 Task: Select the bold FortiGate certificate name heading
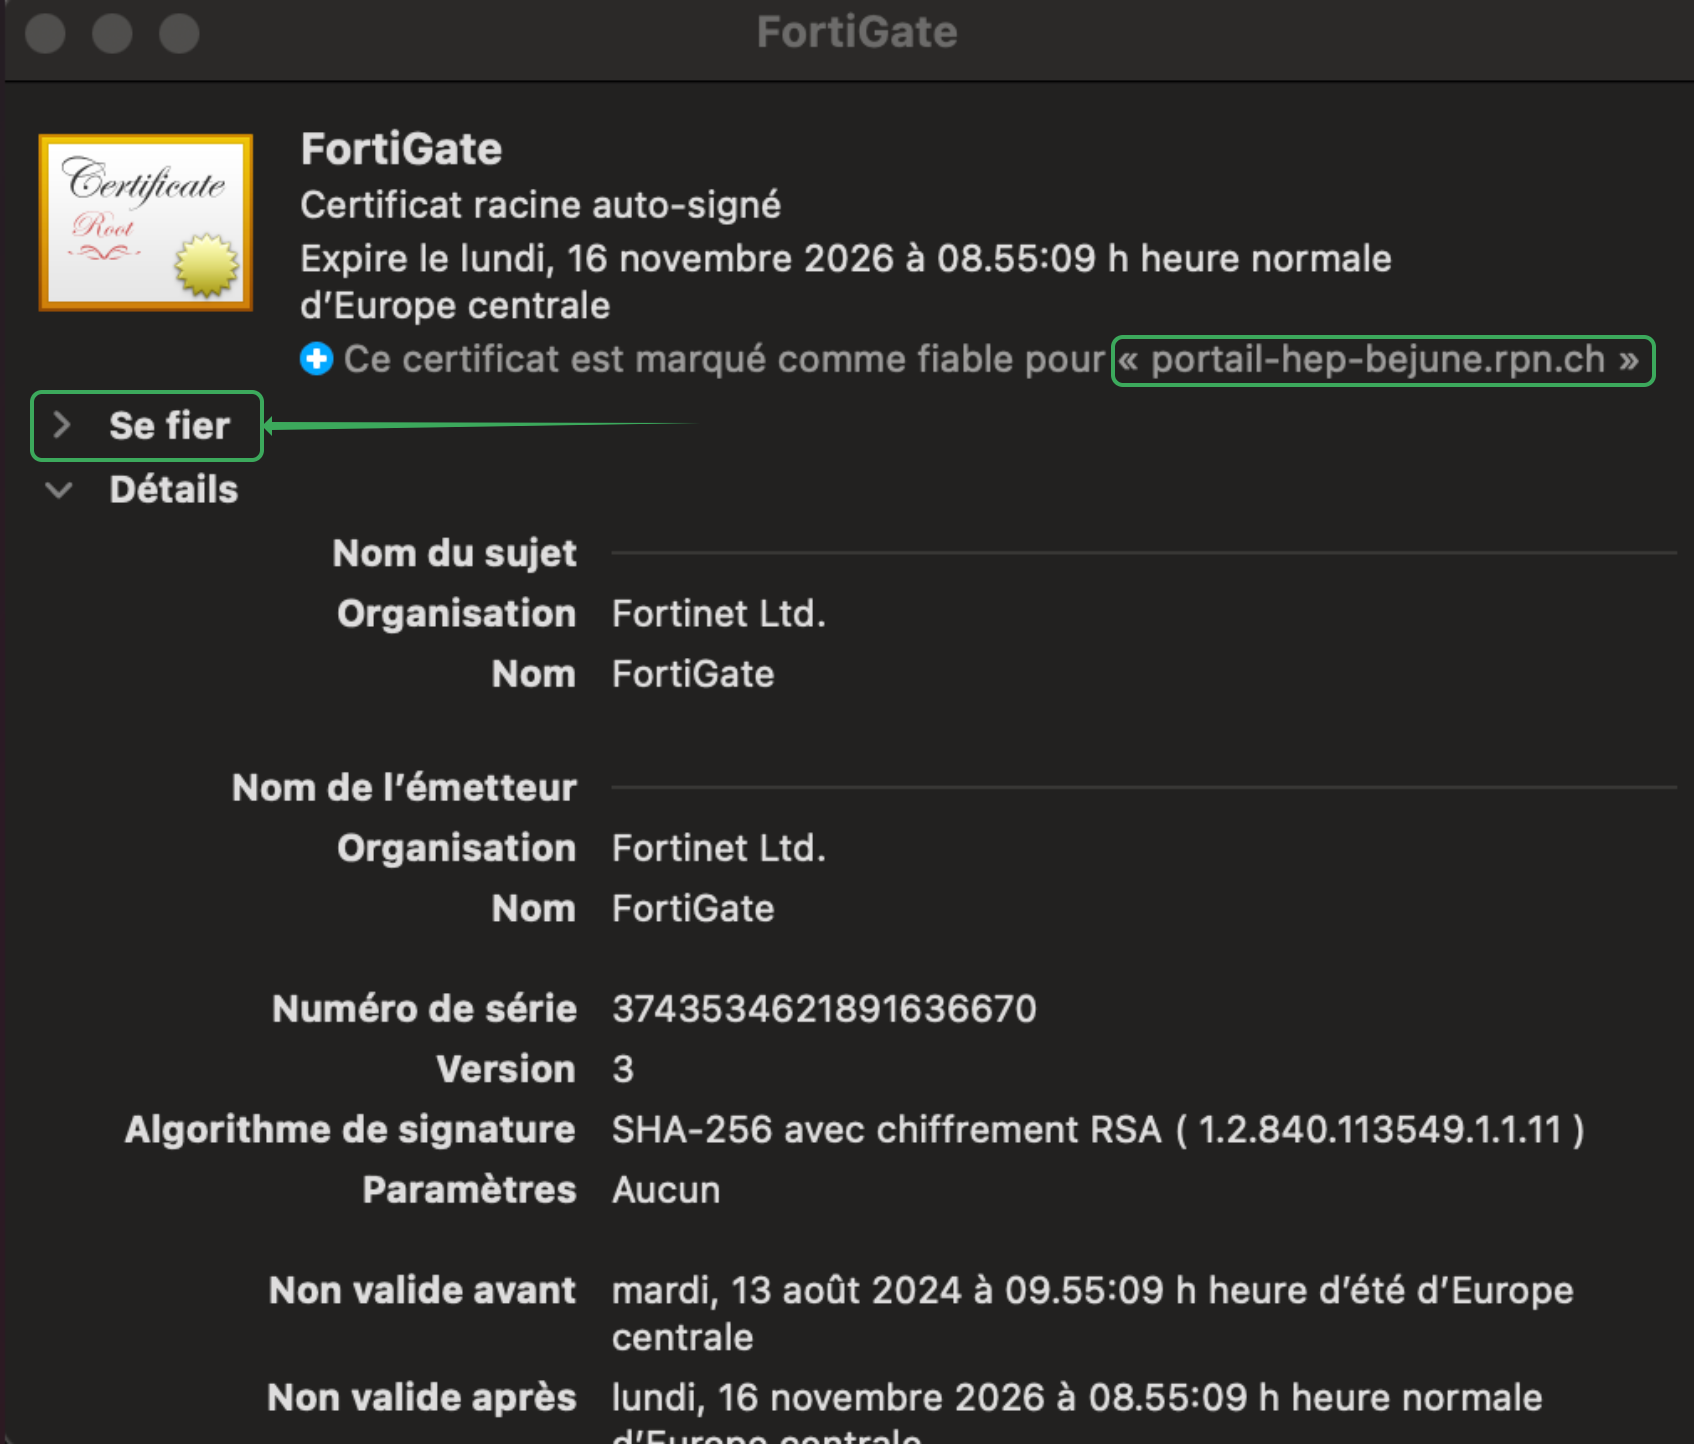click(401, 149)
